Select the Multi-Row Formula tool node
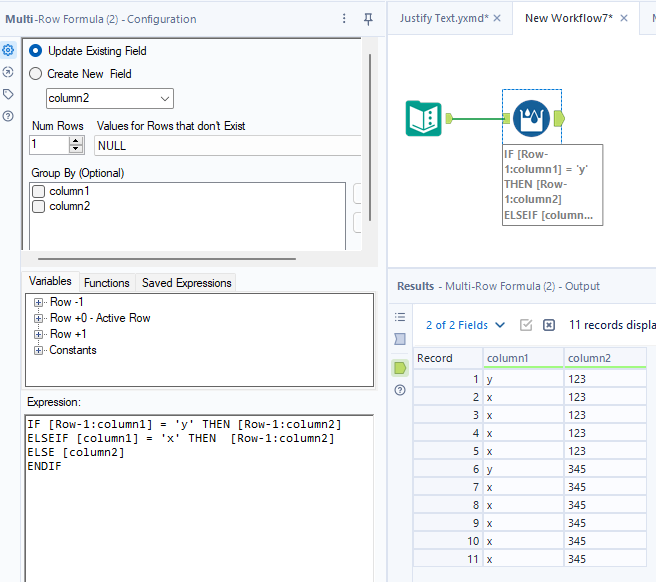Screen dimensions: 656x582 coord(531,119)
